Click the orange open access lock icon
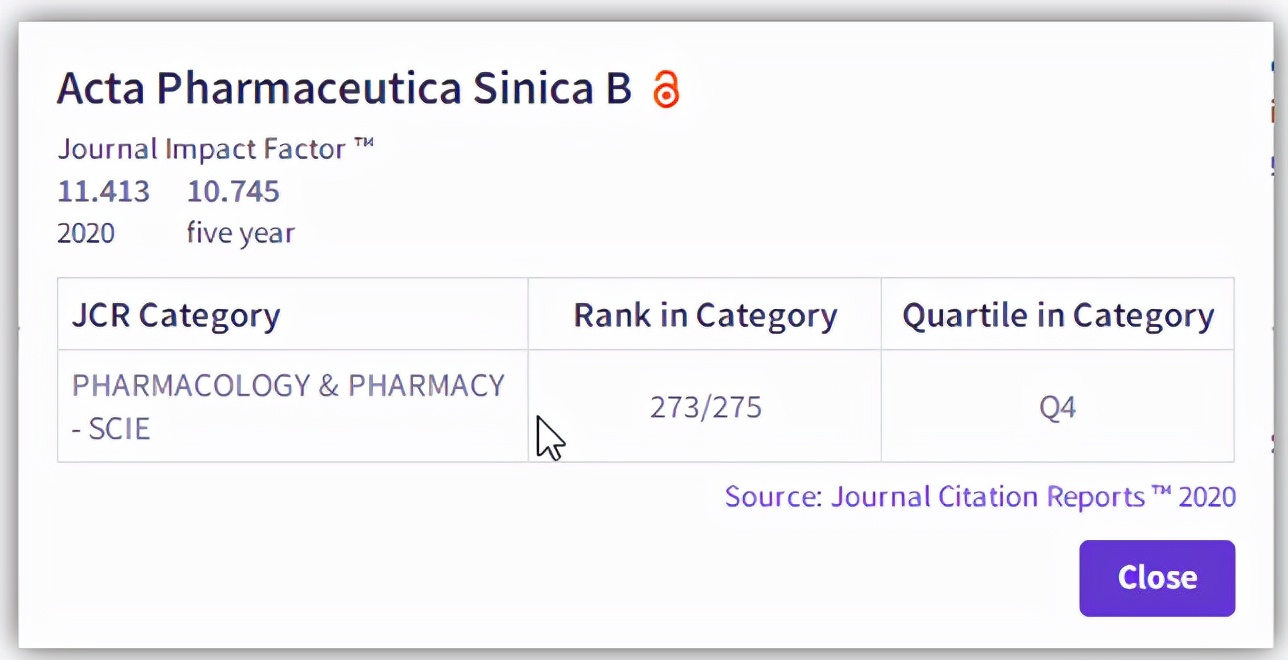This screenshot has width=1288, height=660. (666, 90)
